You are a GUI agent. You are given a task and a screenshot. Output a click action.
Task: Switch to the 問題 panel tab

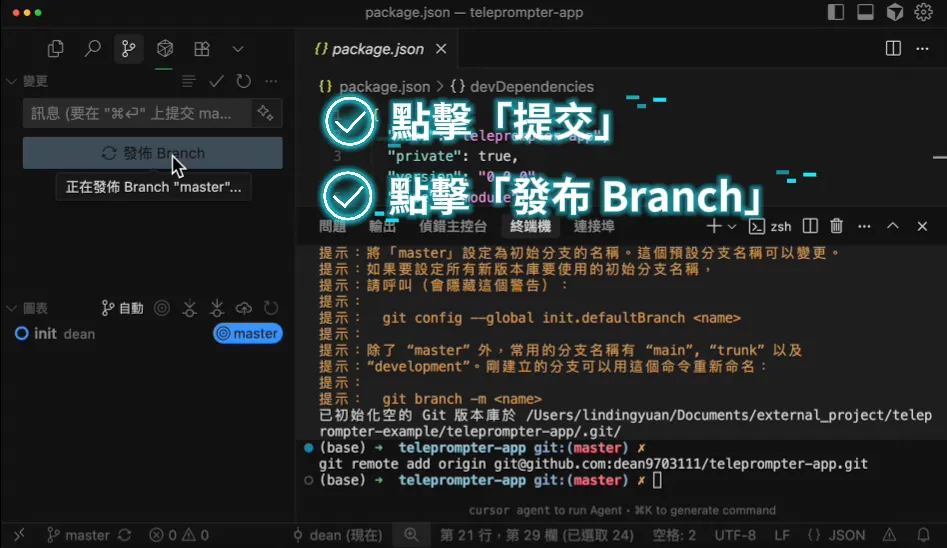pos(333,226)
